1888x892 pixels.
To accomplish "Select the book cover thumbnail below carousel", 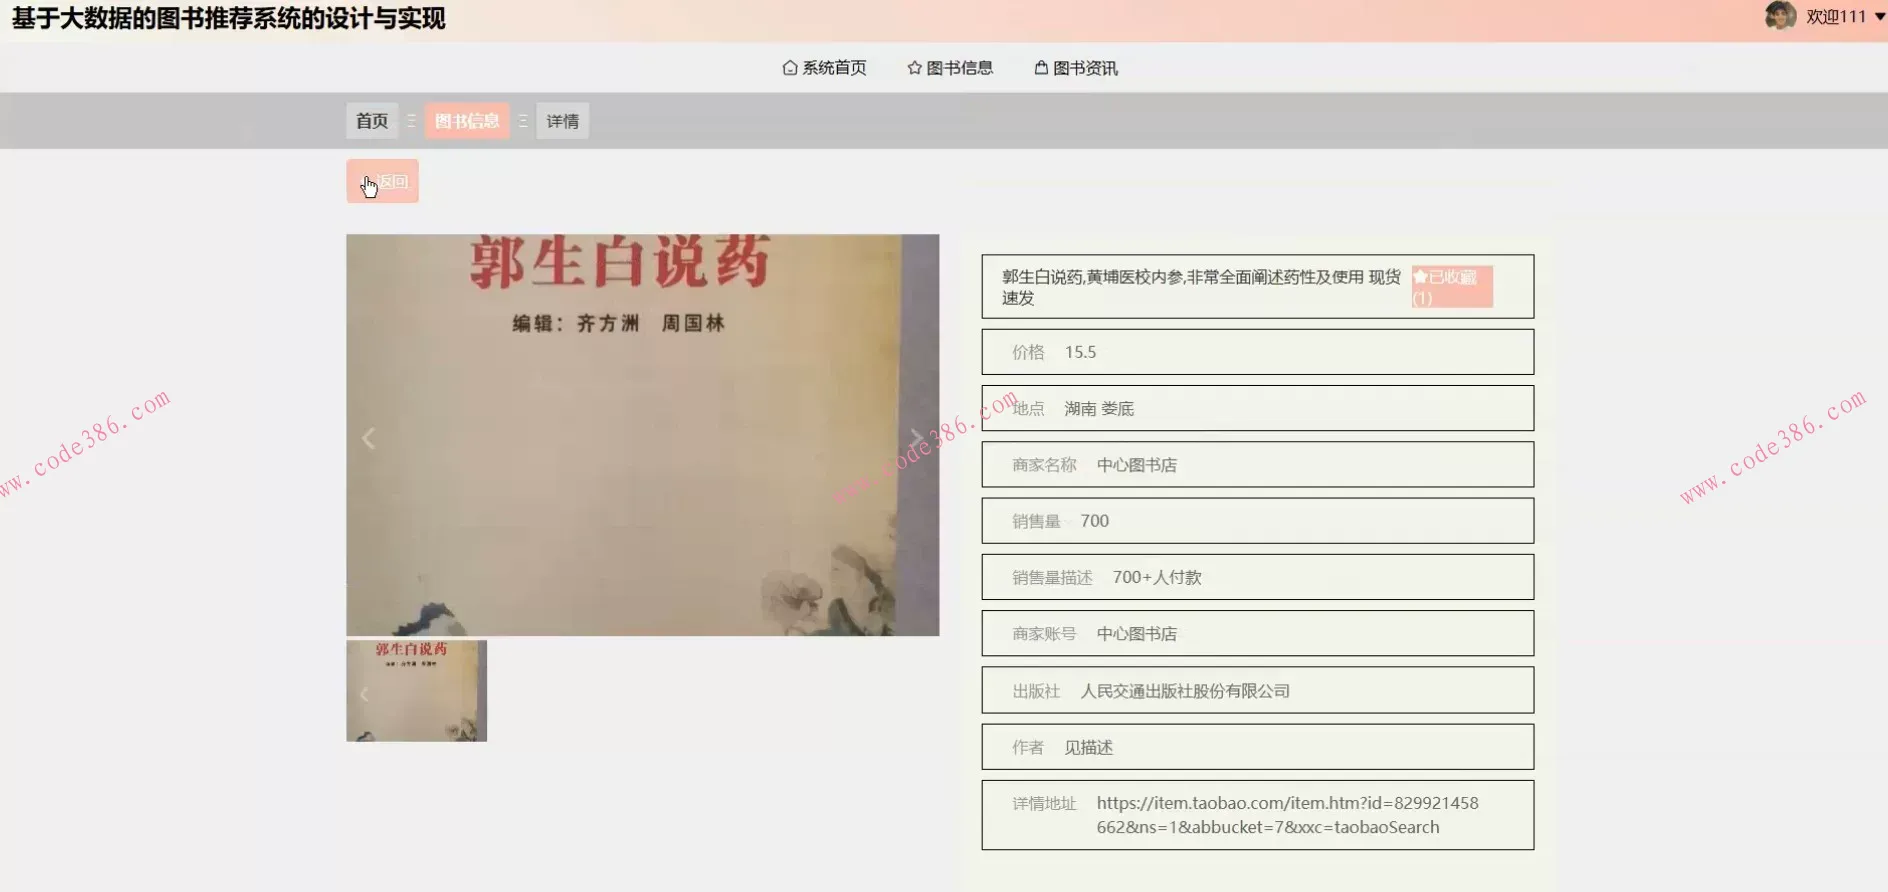I will (416, 691).
